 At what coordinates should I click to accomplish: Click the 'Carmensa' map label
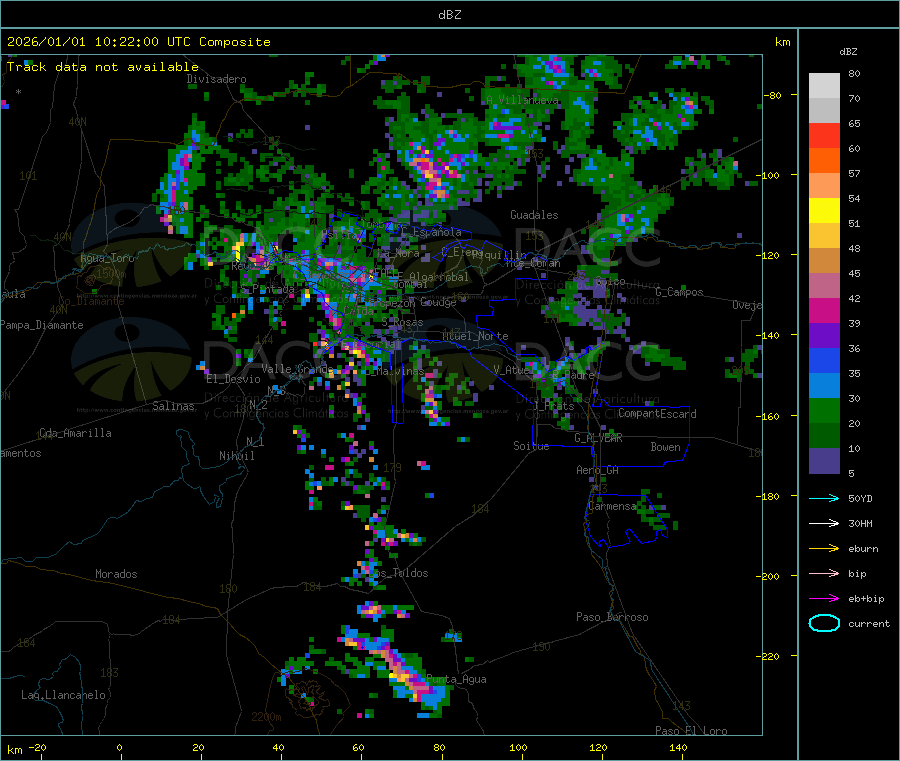tap(612, 506)
